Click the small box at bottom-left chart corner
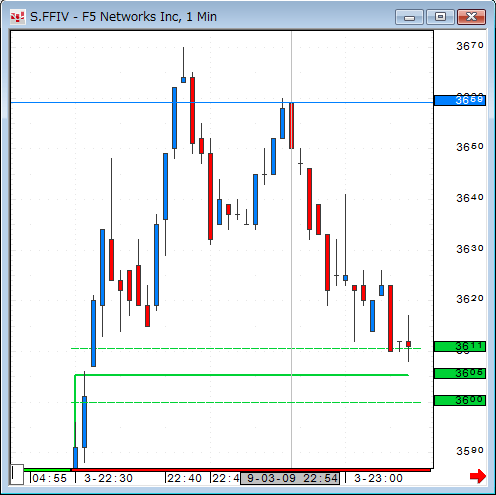Image resolution: width=496 pixels, height=495 pixels. 17,474
